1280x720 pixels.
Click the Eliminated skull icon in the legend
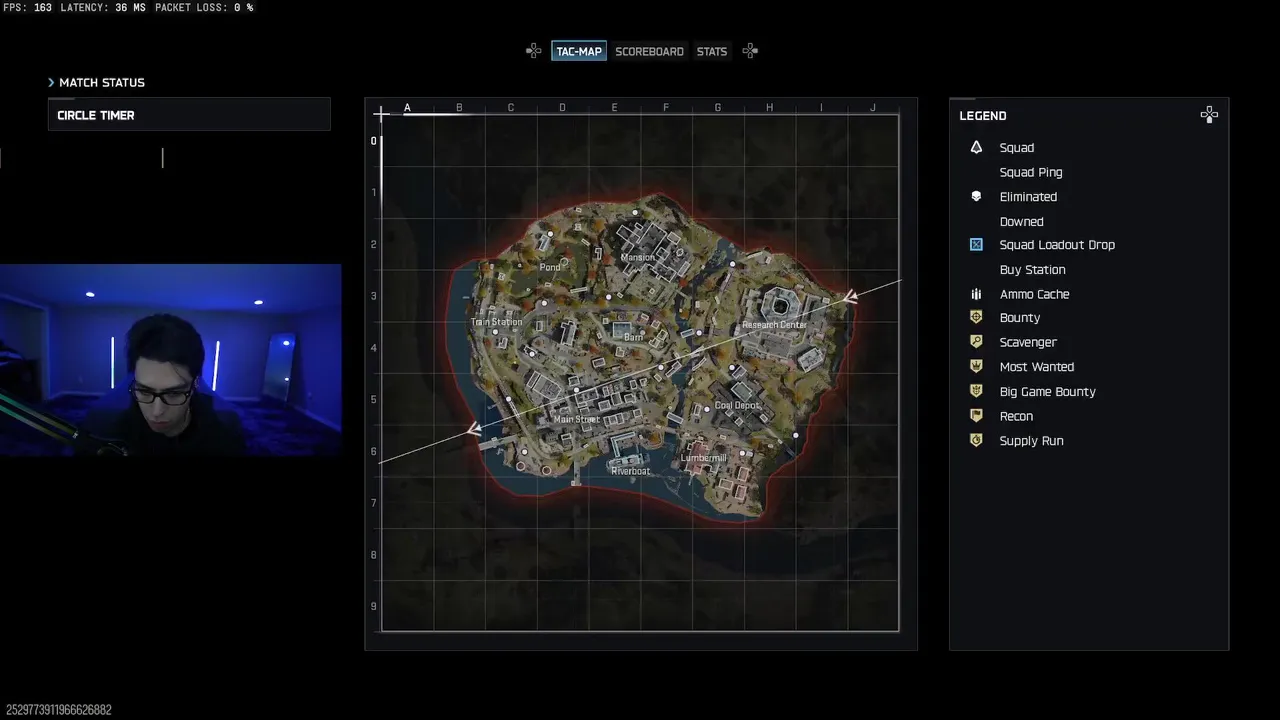976,196
